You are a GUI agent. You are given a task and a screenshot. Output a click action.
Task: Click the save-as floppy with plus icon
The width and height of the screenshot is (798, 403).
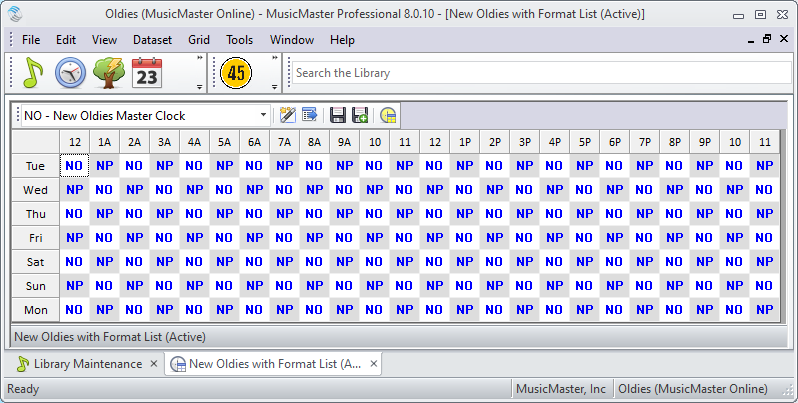pyautogui.click(x=360, y=115)
